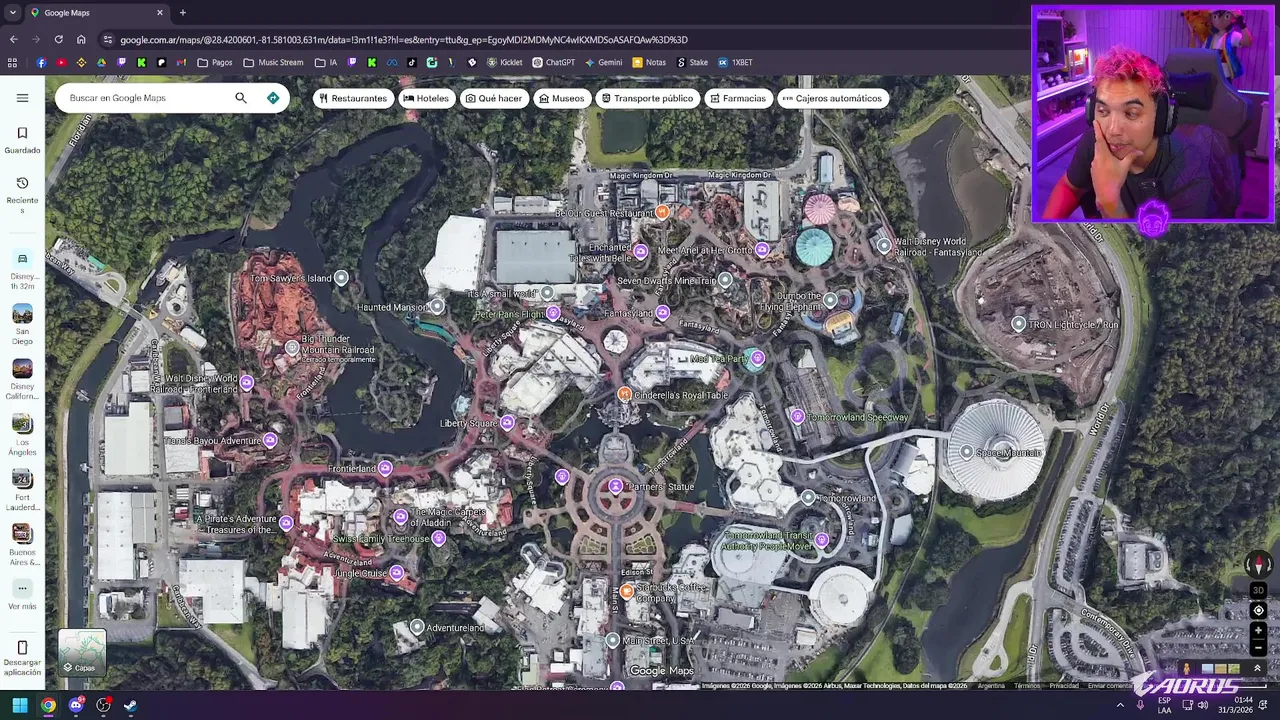Show hidden system tray icons

pos(1120,705)
